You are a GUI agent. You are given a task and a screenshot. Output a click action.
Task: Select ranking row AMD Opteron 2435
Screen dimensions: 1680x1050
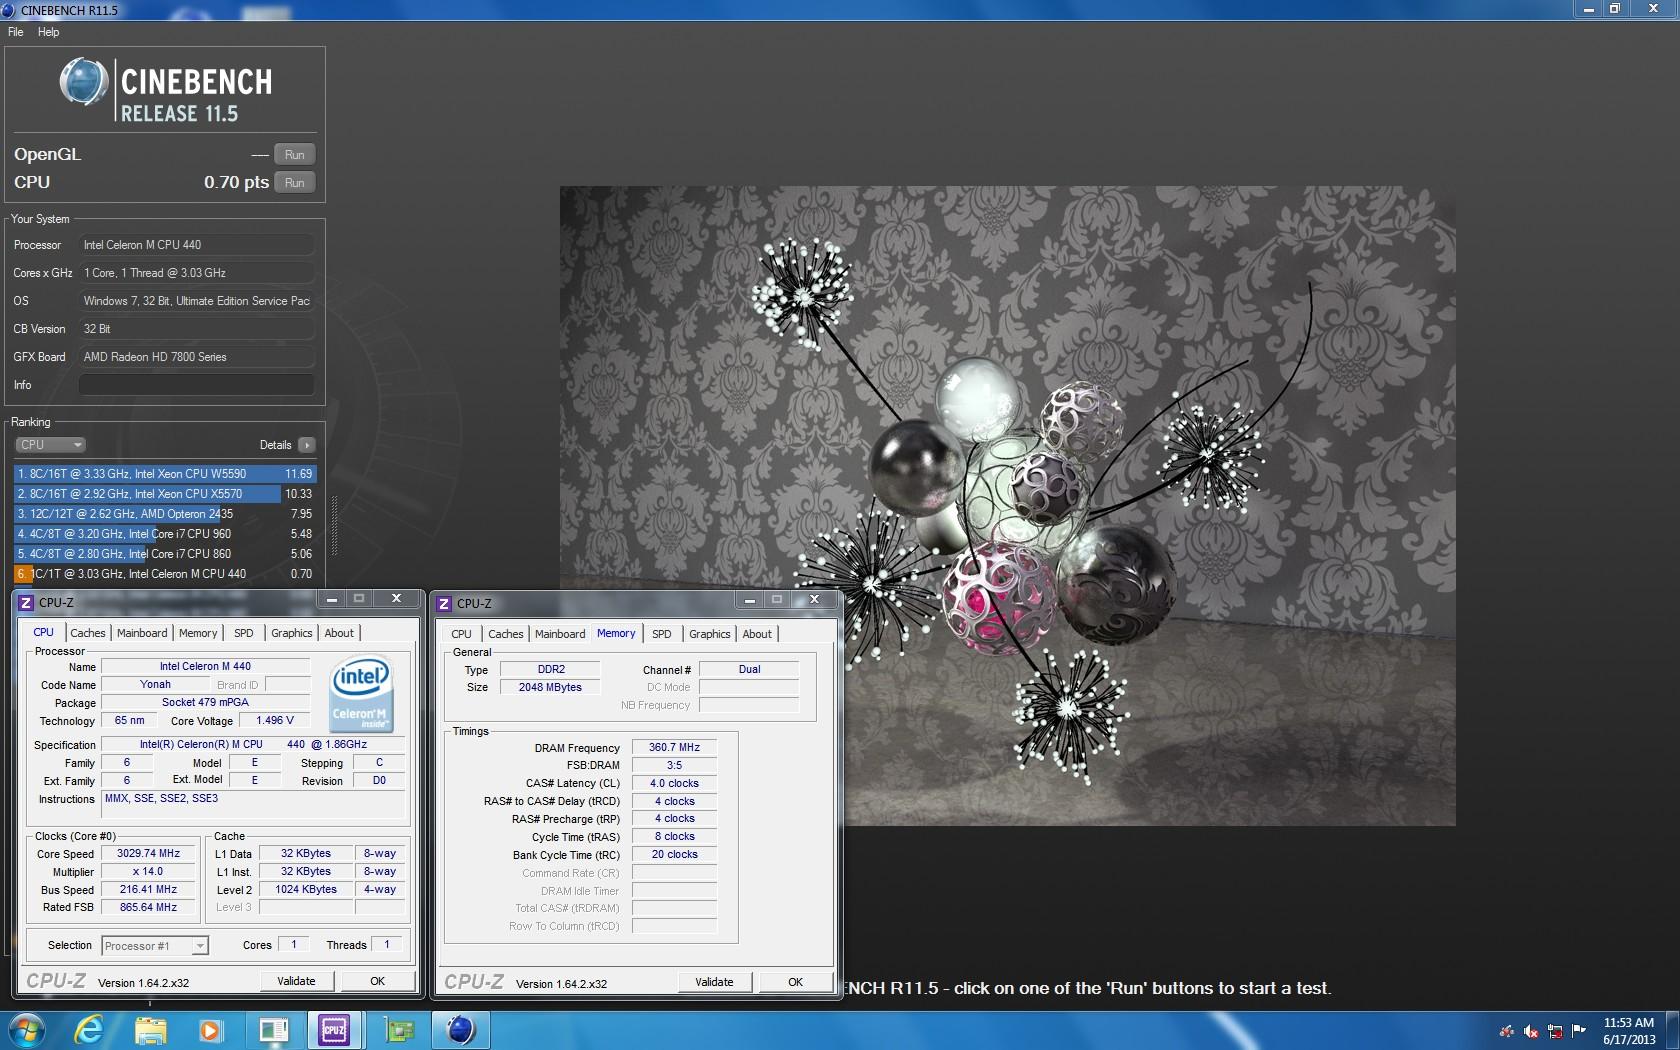click(165, 514)
